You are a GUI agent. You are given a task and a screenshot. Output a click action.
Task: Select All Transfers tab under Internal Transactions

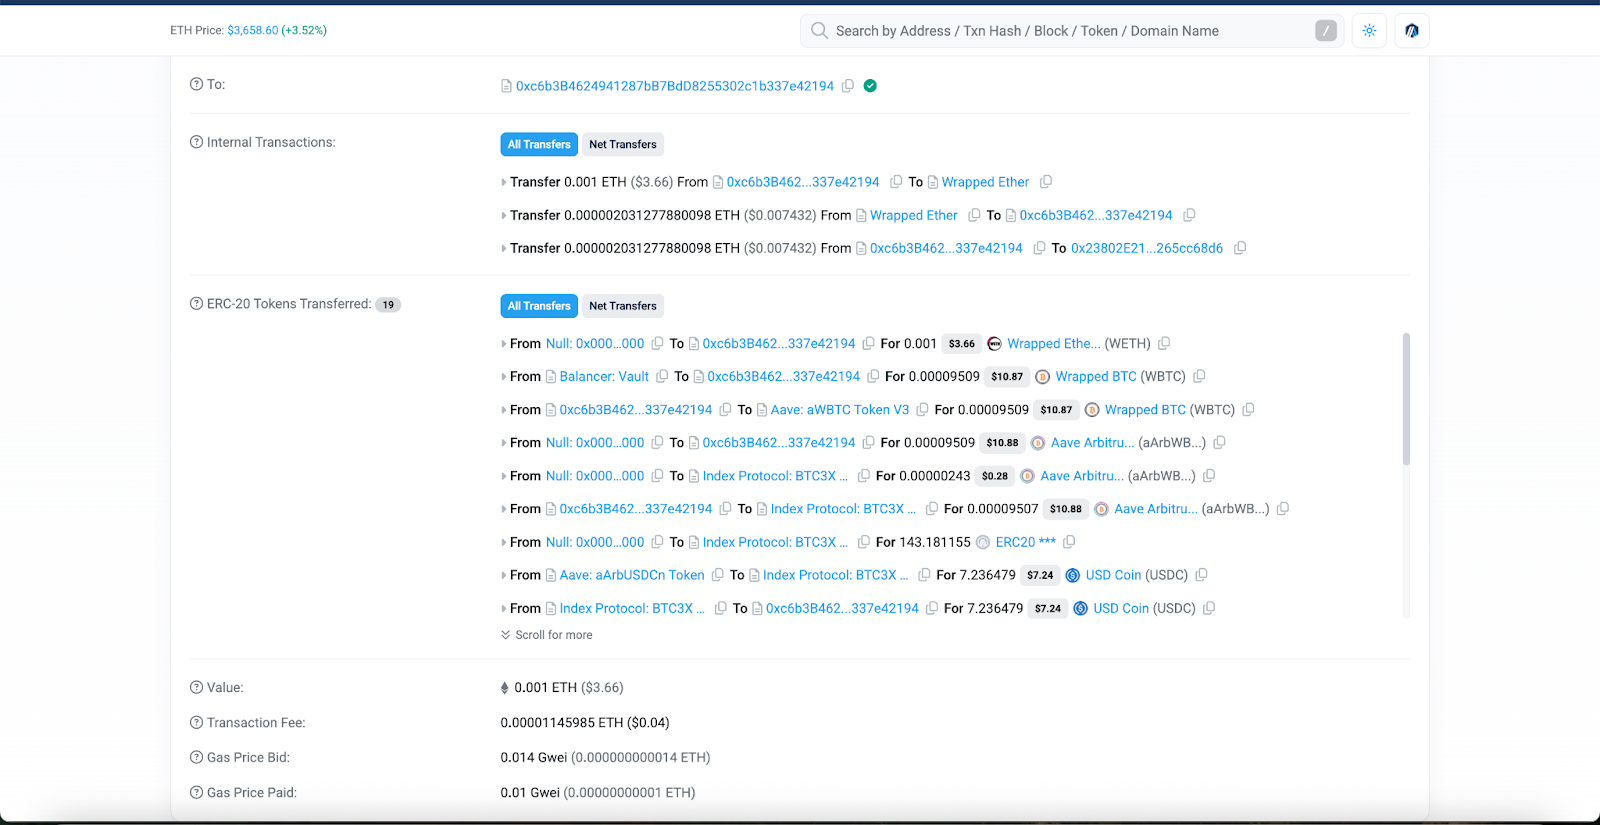539,144
